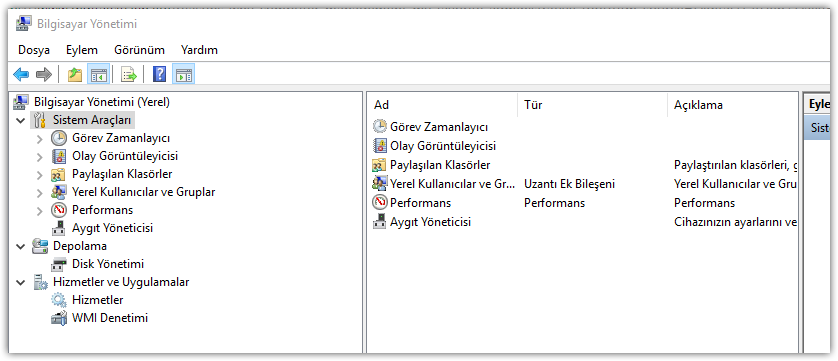Collapse the Hizmetler ve Uygulamalar tree node
This screenshot has height=361, width=838.
point(21,282)
